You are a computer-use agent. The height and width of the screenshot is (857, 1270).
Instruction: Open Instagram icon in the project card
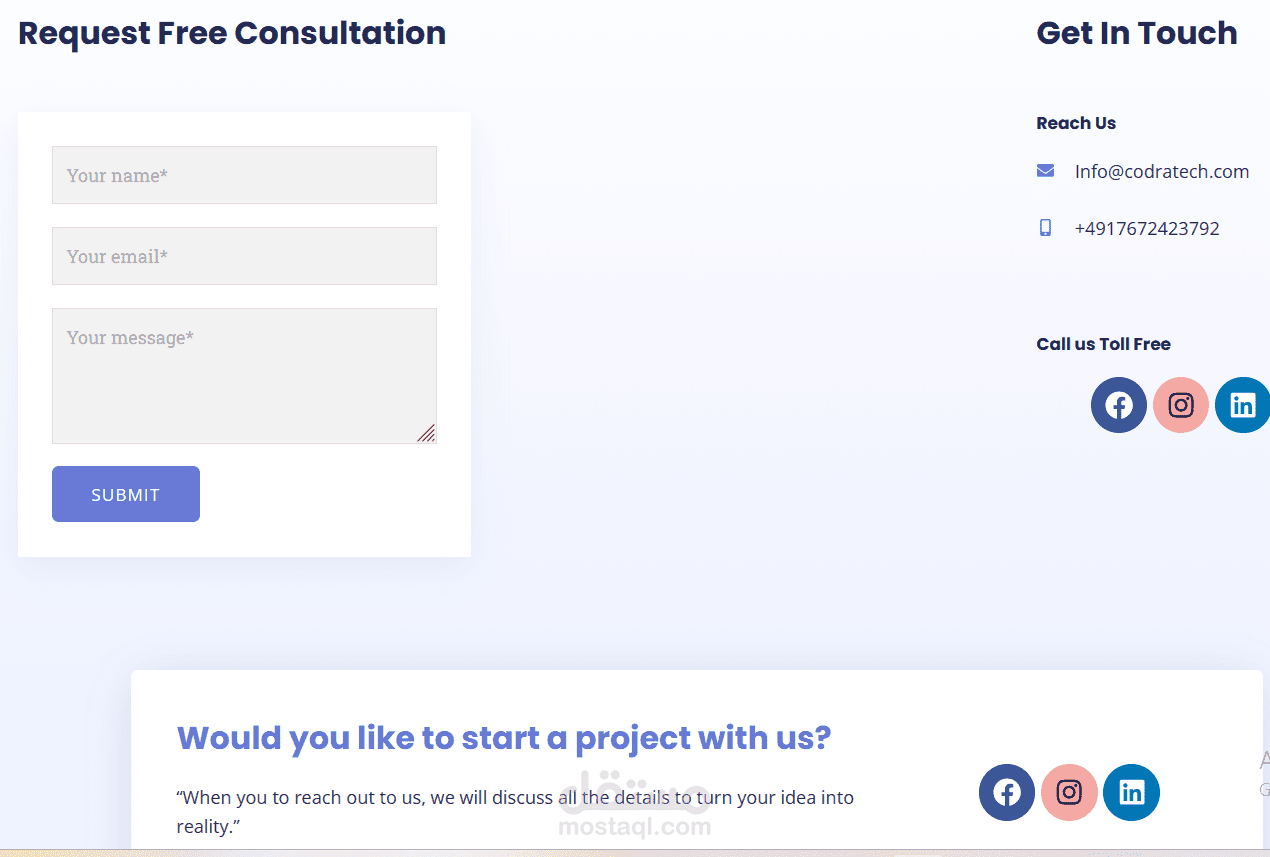[x=1069, y=793]
